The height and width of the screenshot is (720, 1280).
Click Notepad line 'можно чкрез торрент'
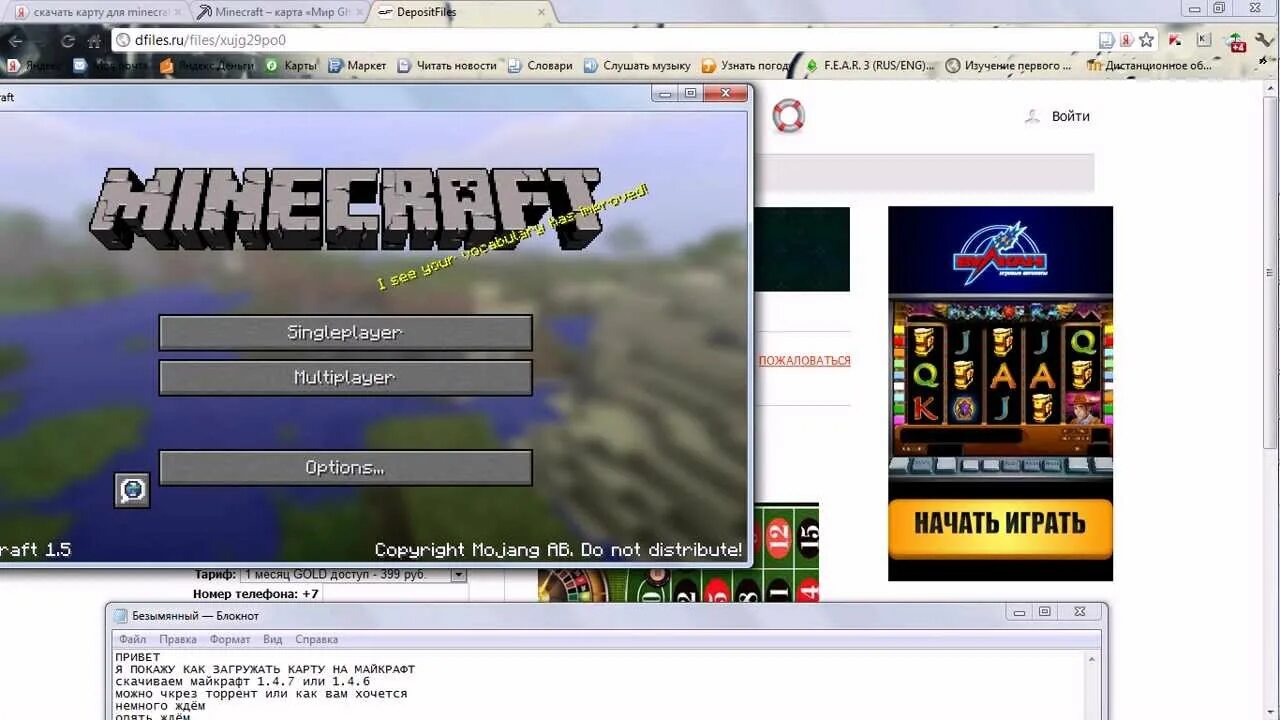(261, 693)
